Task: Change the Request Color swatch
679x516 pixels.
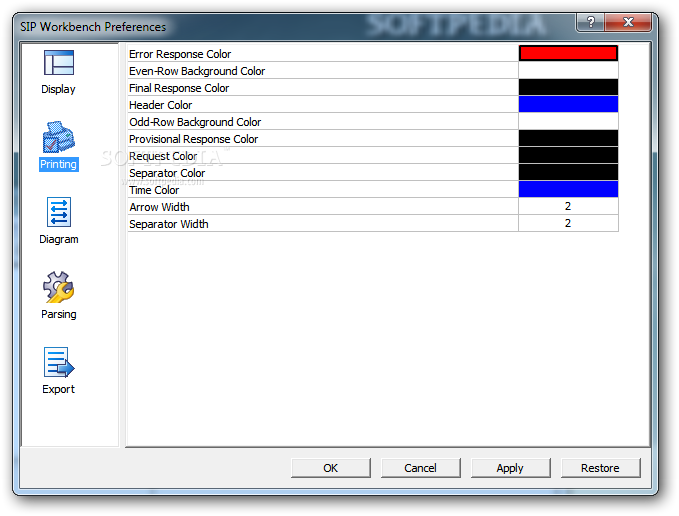Action: [568, 155]
